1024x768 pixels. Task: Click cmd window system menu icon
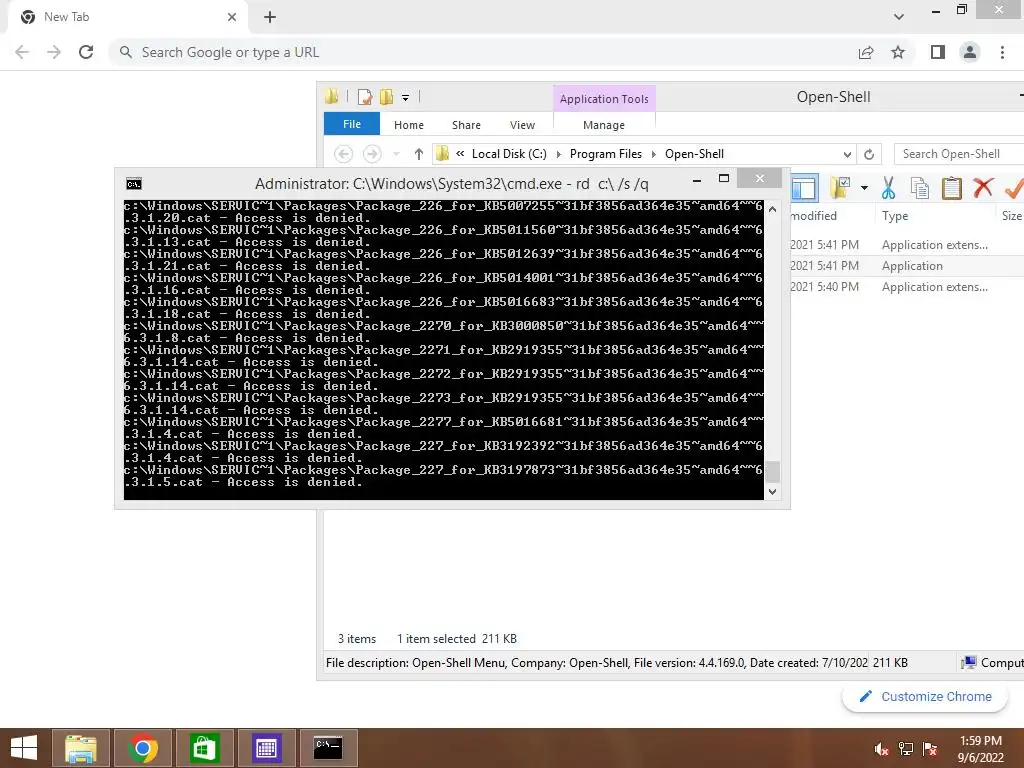tap(134, 184)
